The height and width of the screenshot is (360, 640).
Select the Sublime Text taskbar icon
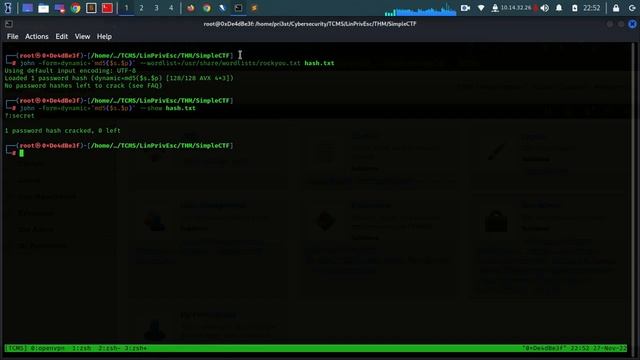tap(254, 8)
